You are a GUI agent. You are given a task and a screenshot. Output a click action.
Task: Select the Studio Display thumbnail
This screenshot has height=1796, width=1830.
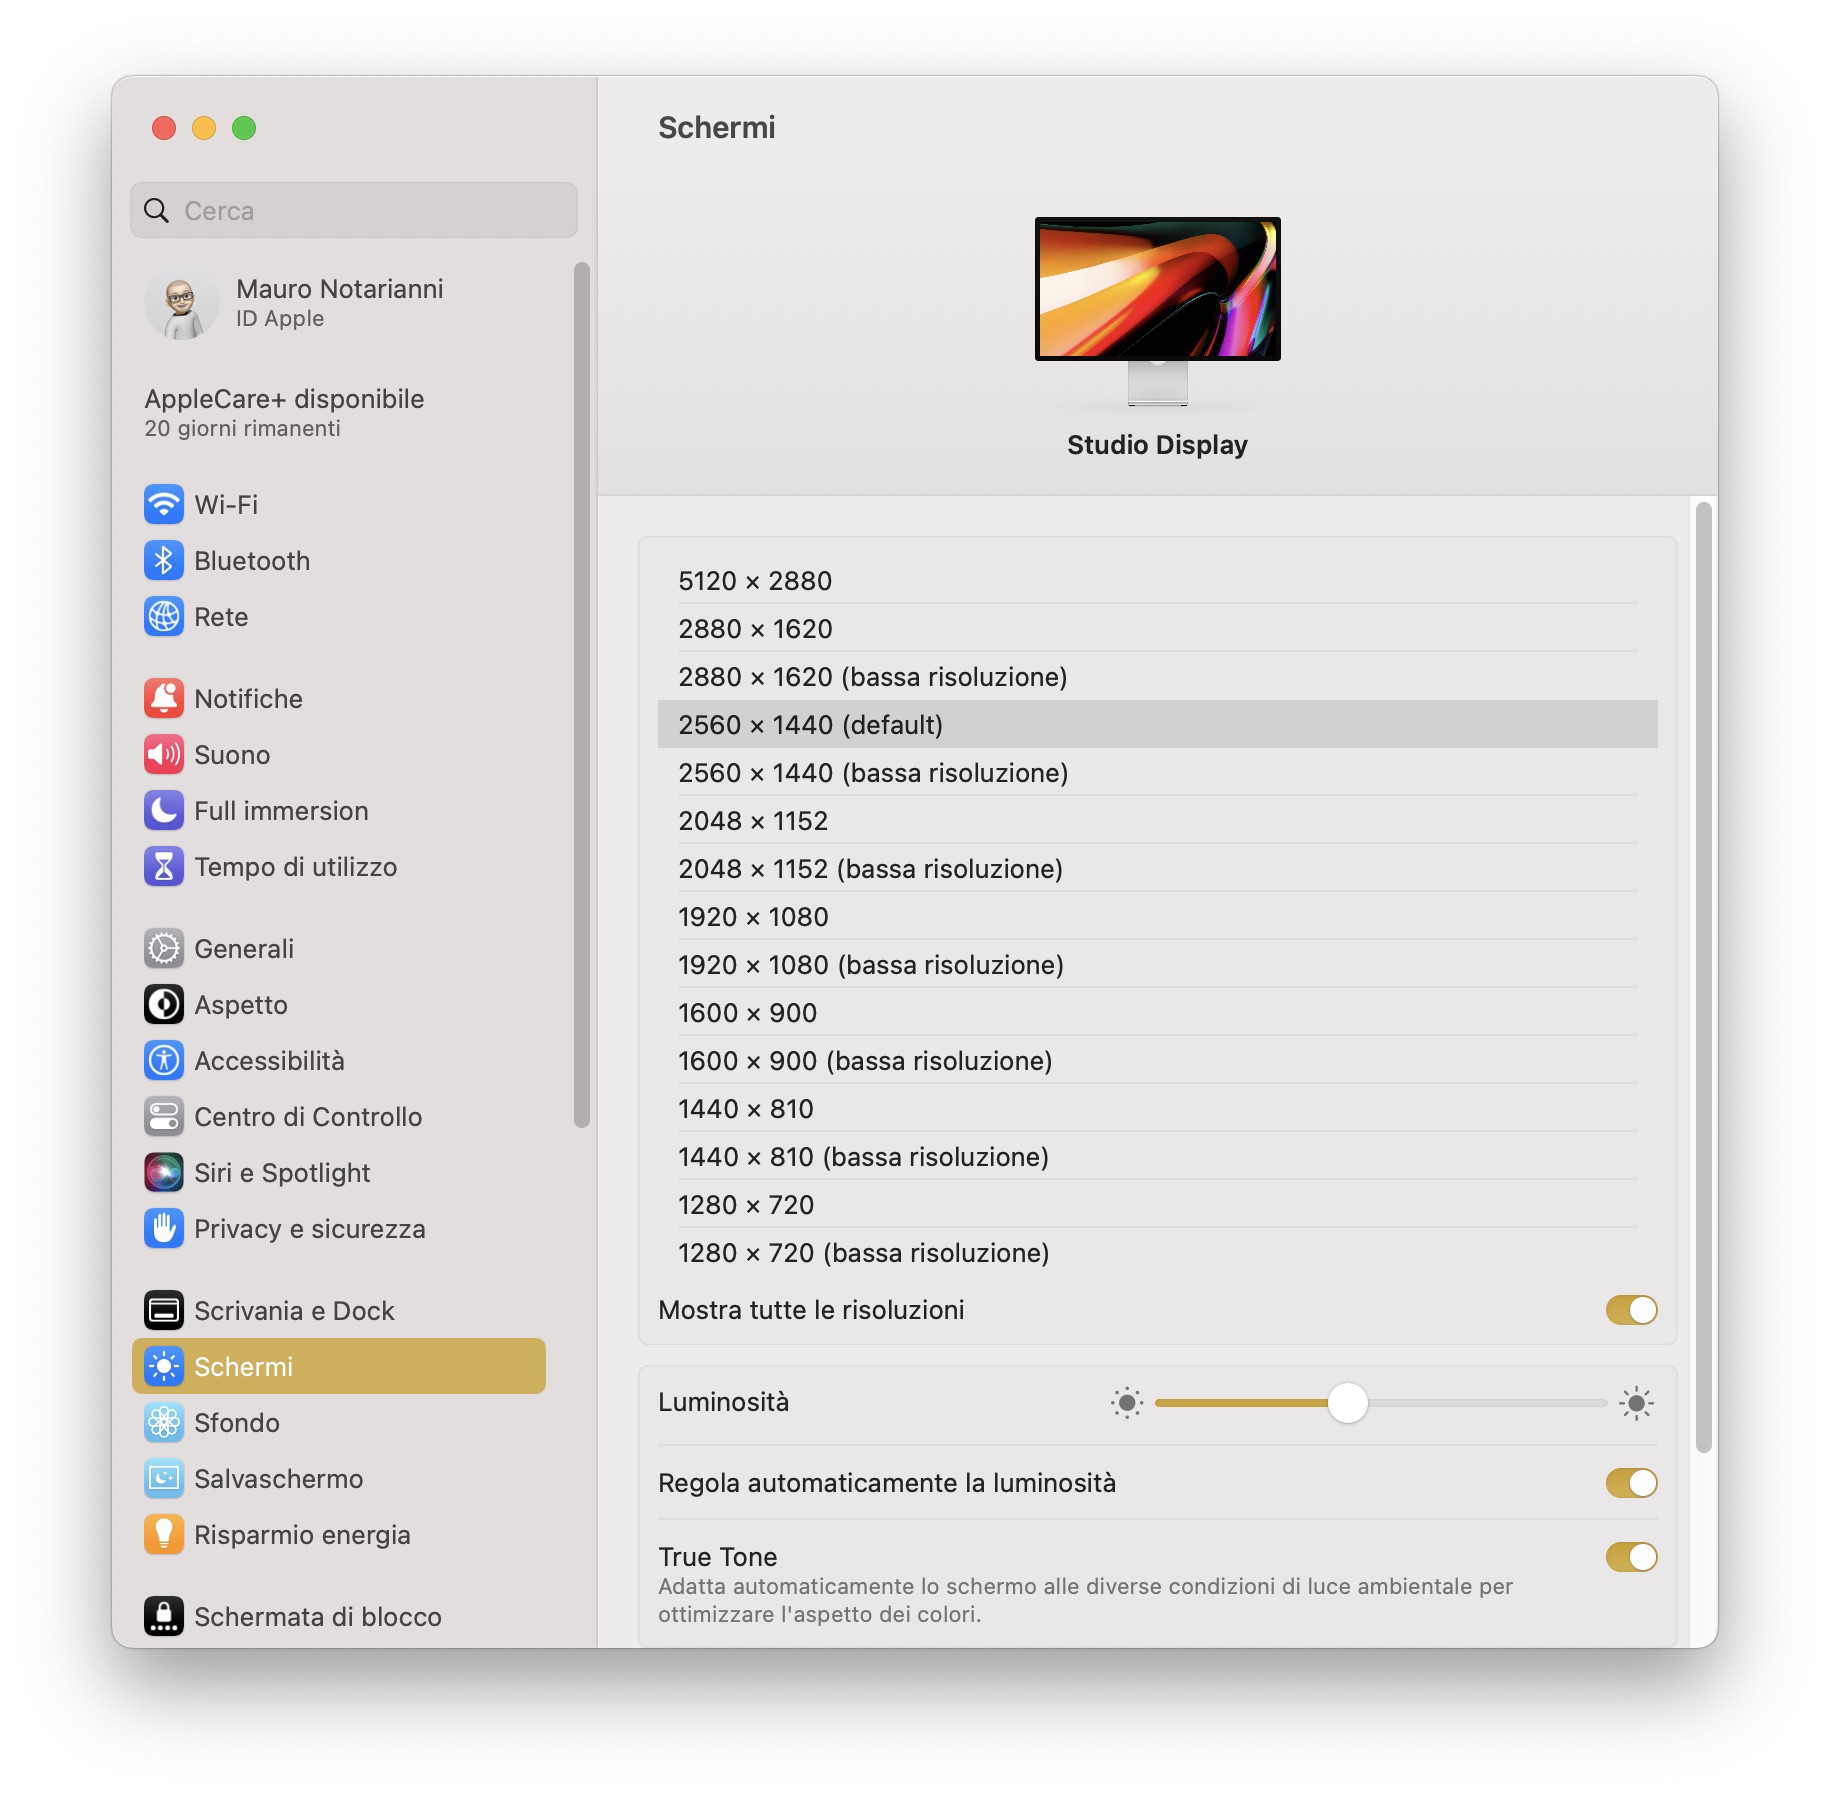[x=1157, y=310]
